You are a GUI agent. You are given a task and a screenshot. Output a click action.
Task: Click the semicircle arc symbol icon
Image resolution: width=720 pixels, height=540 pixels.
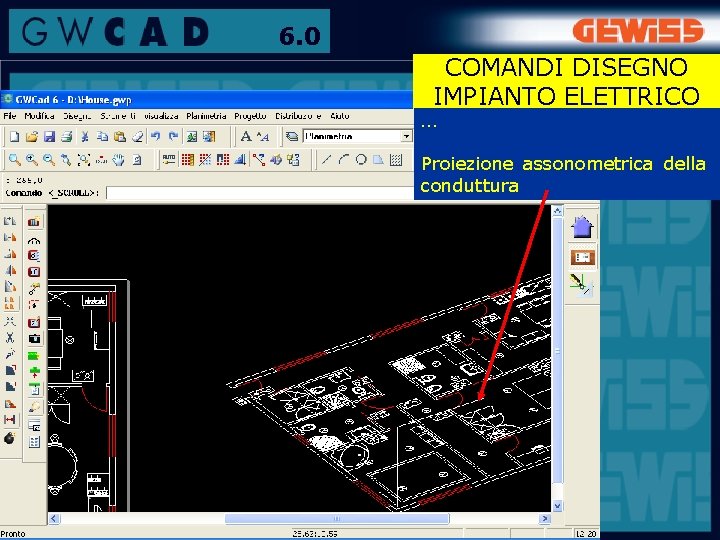34,240
